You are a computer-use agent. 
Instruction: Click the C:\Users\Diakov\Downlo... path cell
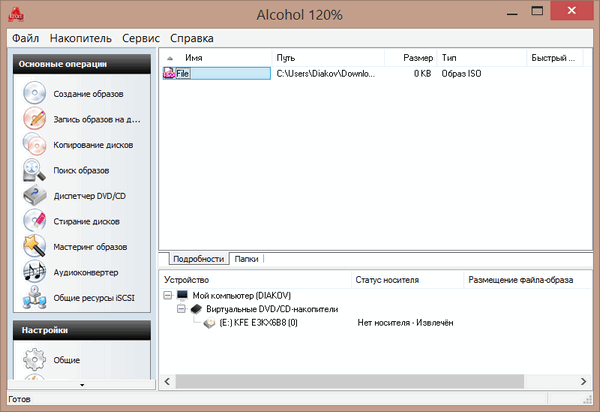(326, 73)
